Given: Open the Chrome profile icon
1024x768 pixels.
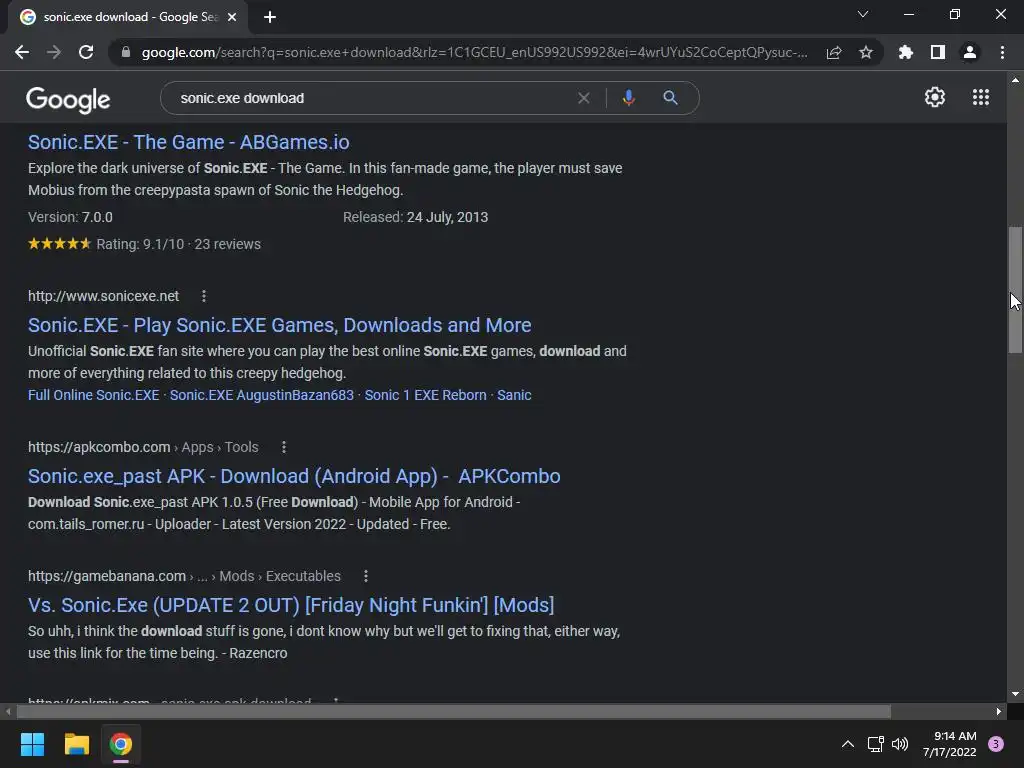Looking at the screenshot, I should (x=970, y=52).
